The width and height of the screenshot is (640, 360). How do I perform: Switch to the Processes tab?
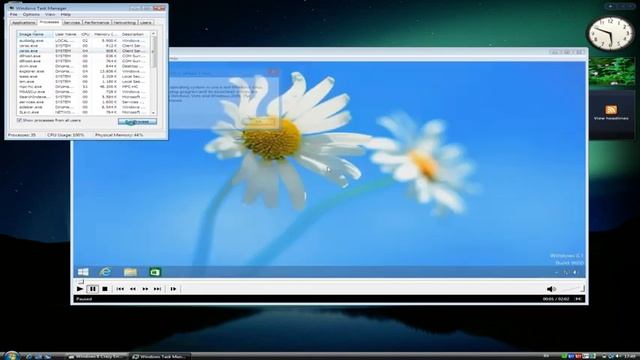tap(49, 22)
